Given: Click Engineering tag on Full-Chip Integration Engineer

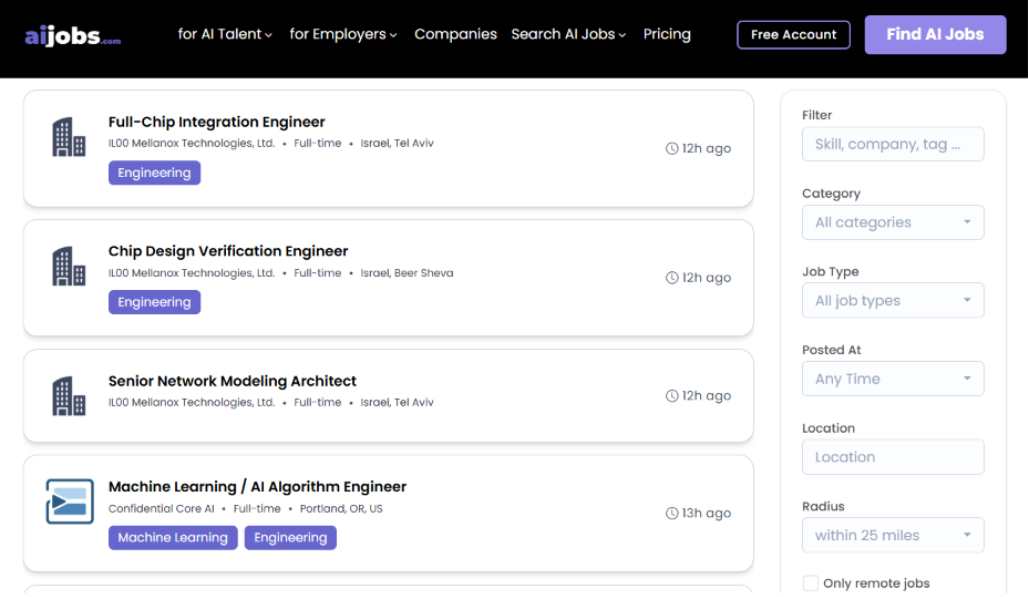Looking at the screenshot, I should point(154,173).
